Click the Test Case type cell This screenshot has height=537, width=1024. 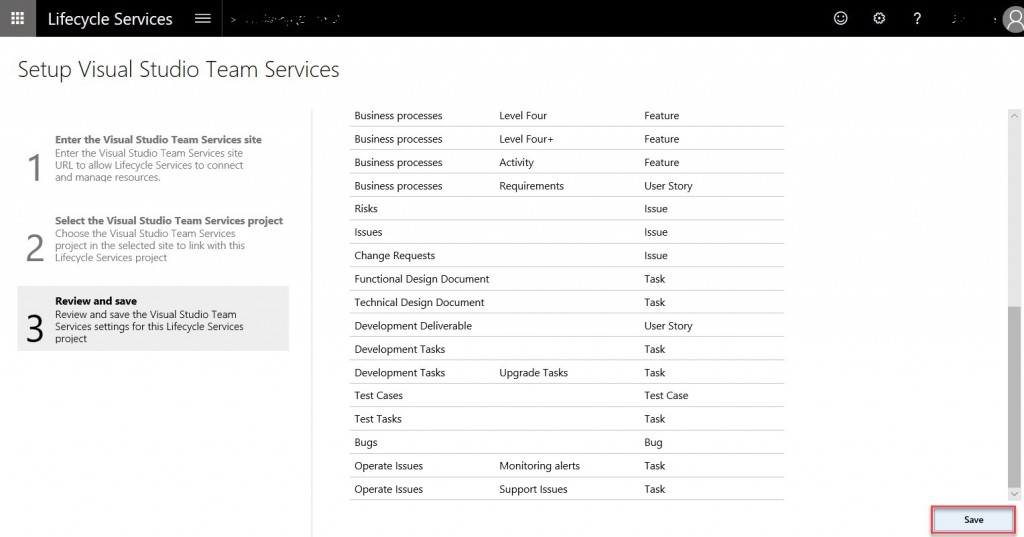pyautogui.click(x=666, y=396)
